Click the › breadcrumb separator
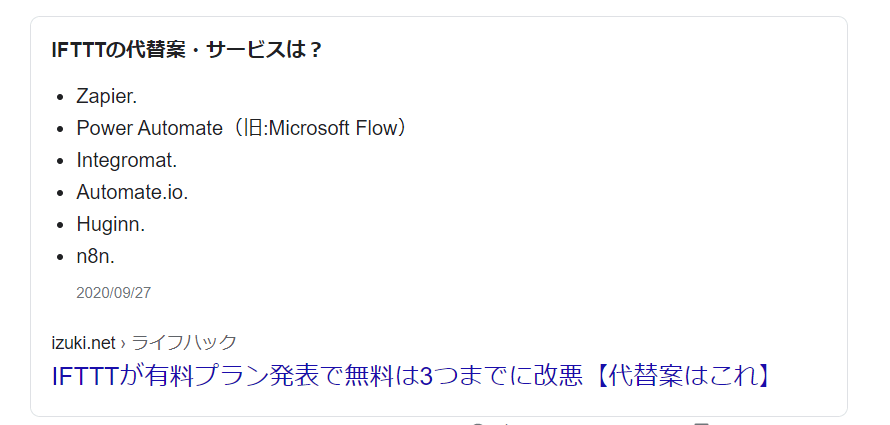 point(123,342)
